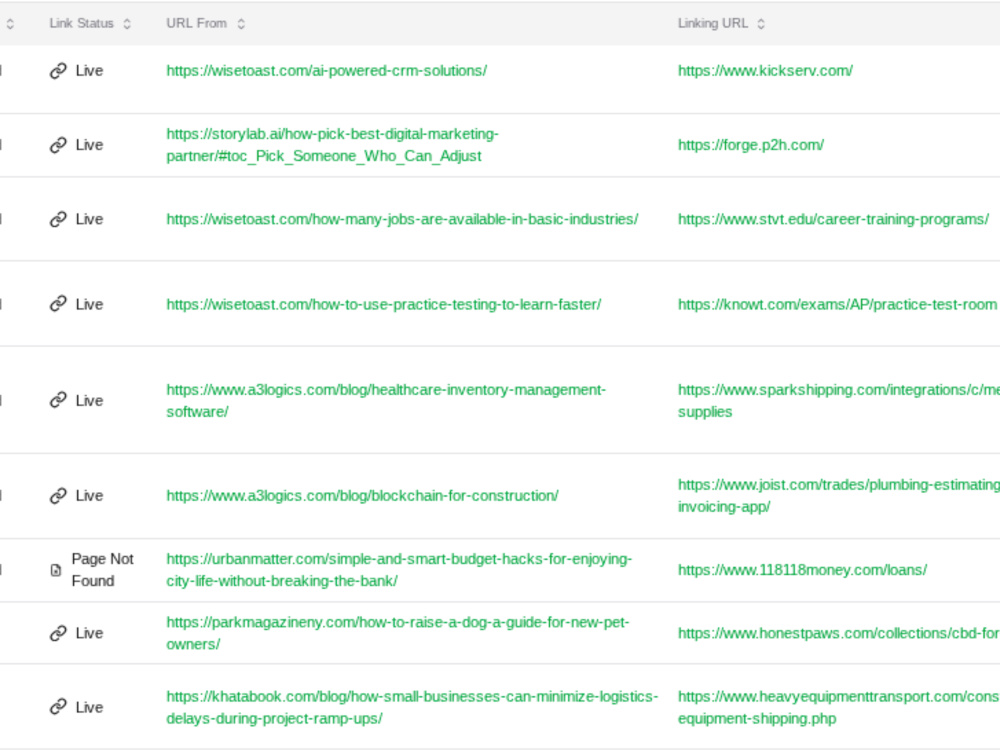Click link icon in a3logics healthcare-inventory row
The image size is (1000, 750).
[58, 401]
